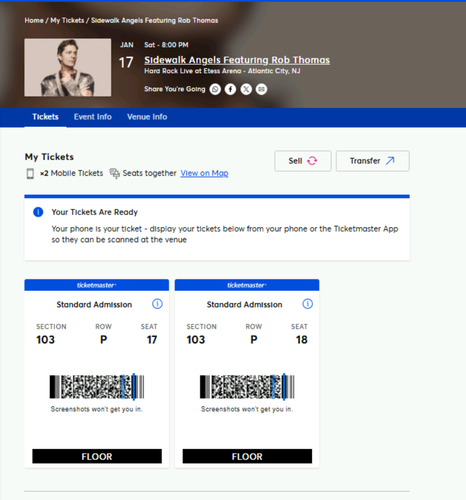Click the blue info icon beside Your Tickets Are Ready
466x500 pixels.
[x=38, y=212]
